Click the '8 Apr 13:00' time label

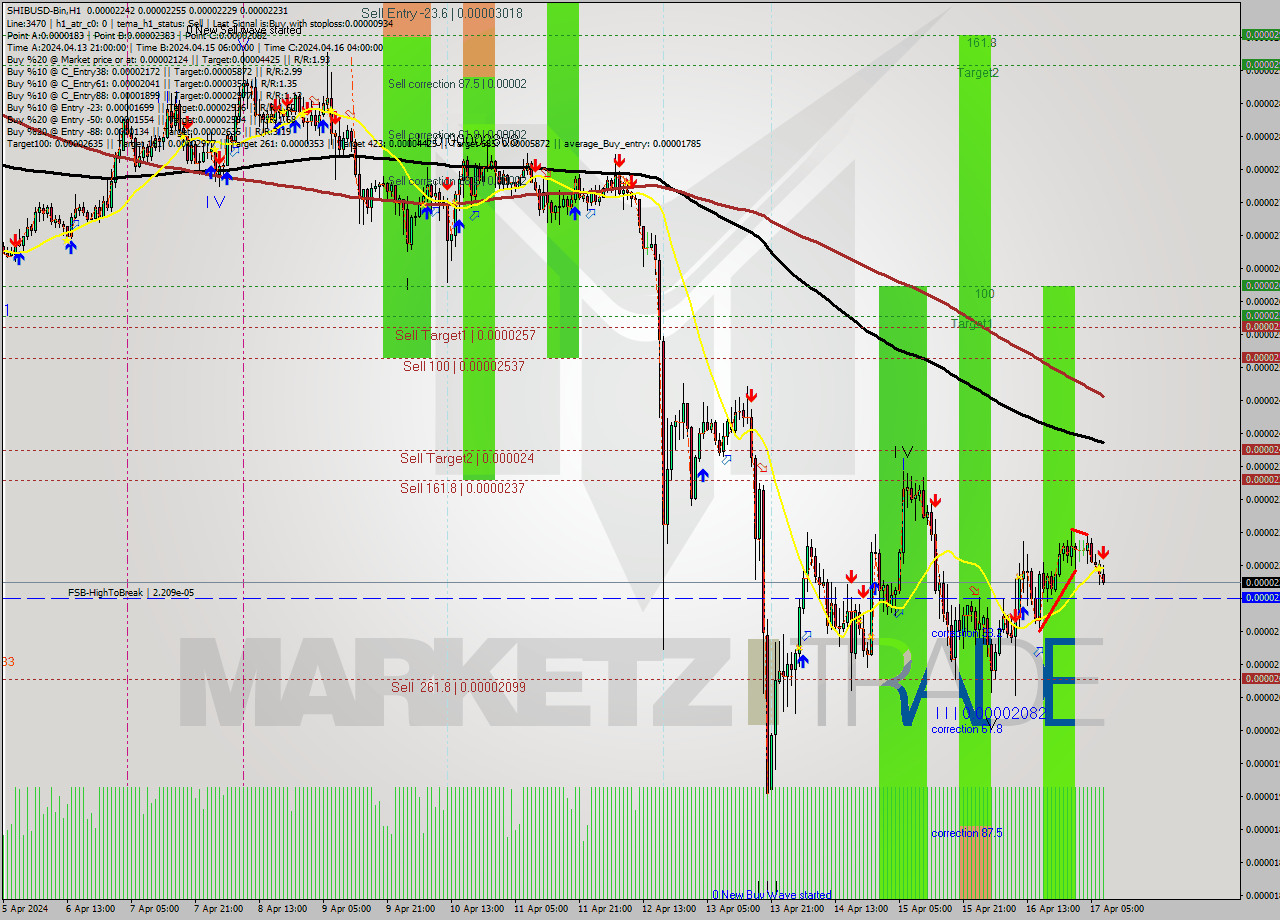click(283, 909)
